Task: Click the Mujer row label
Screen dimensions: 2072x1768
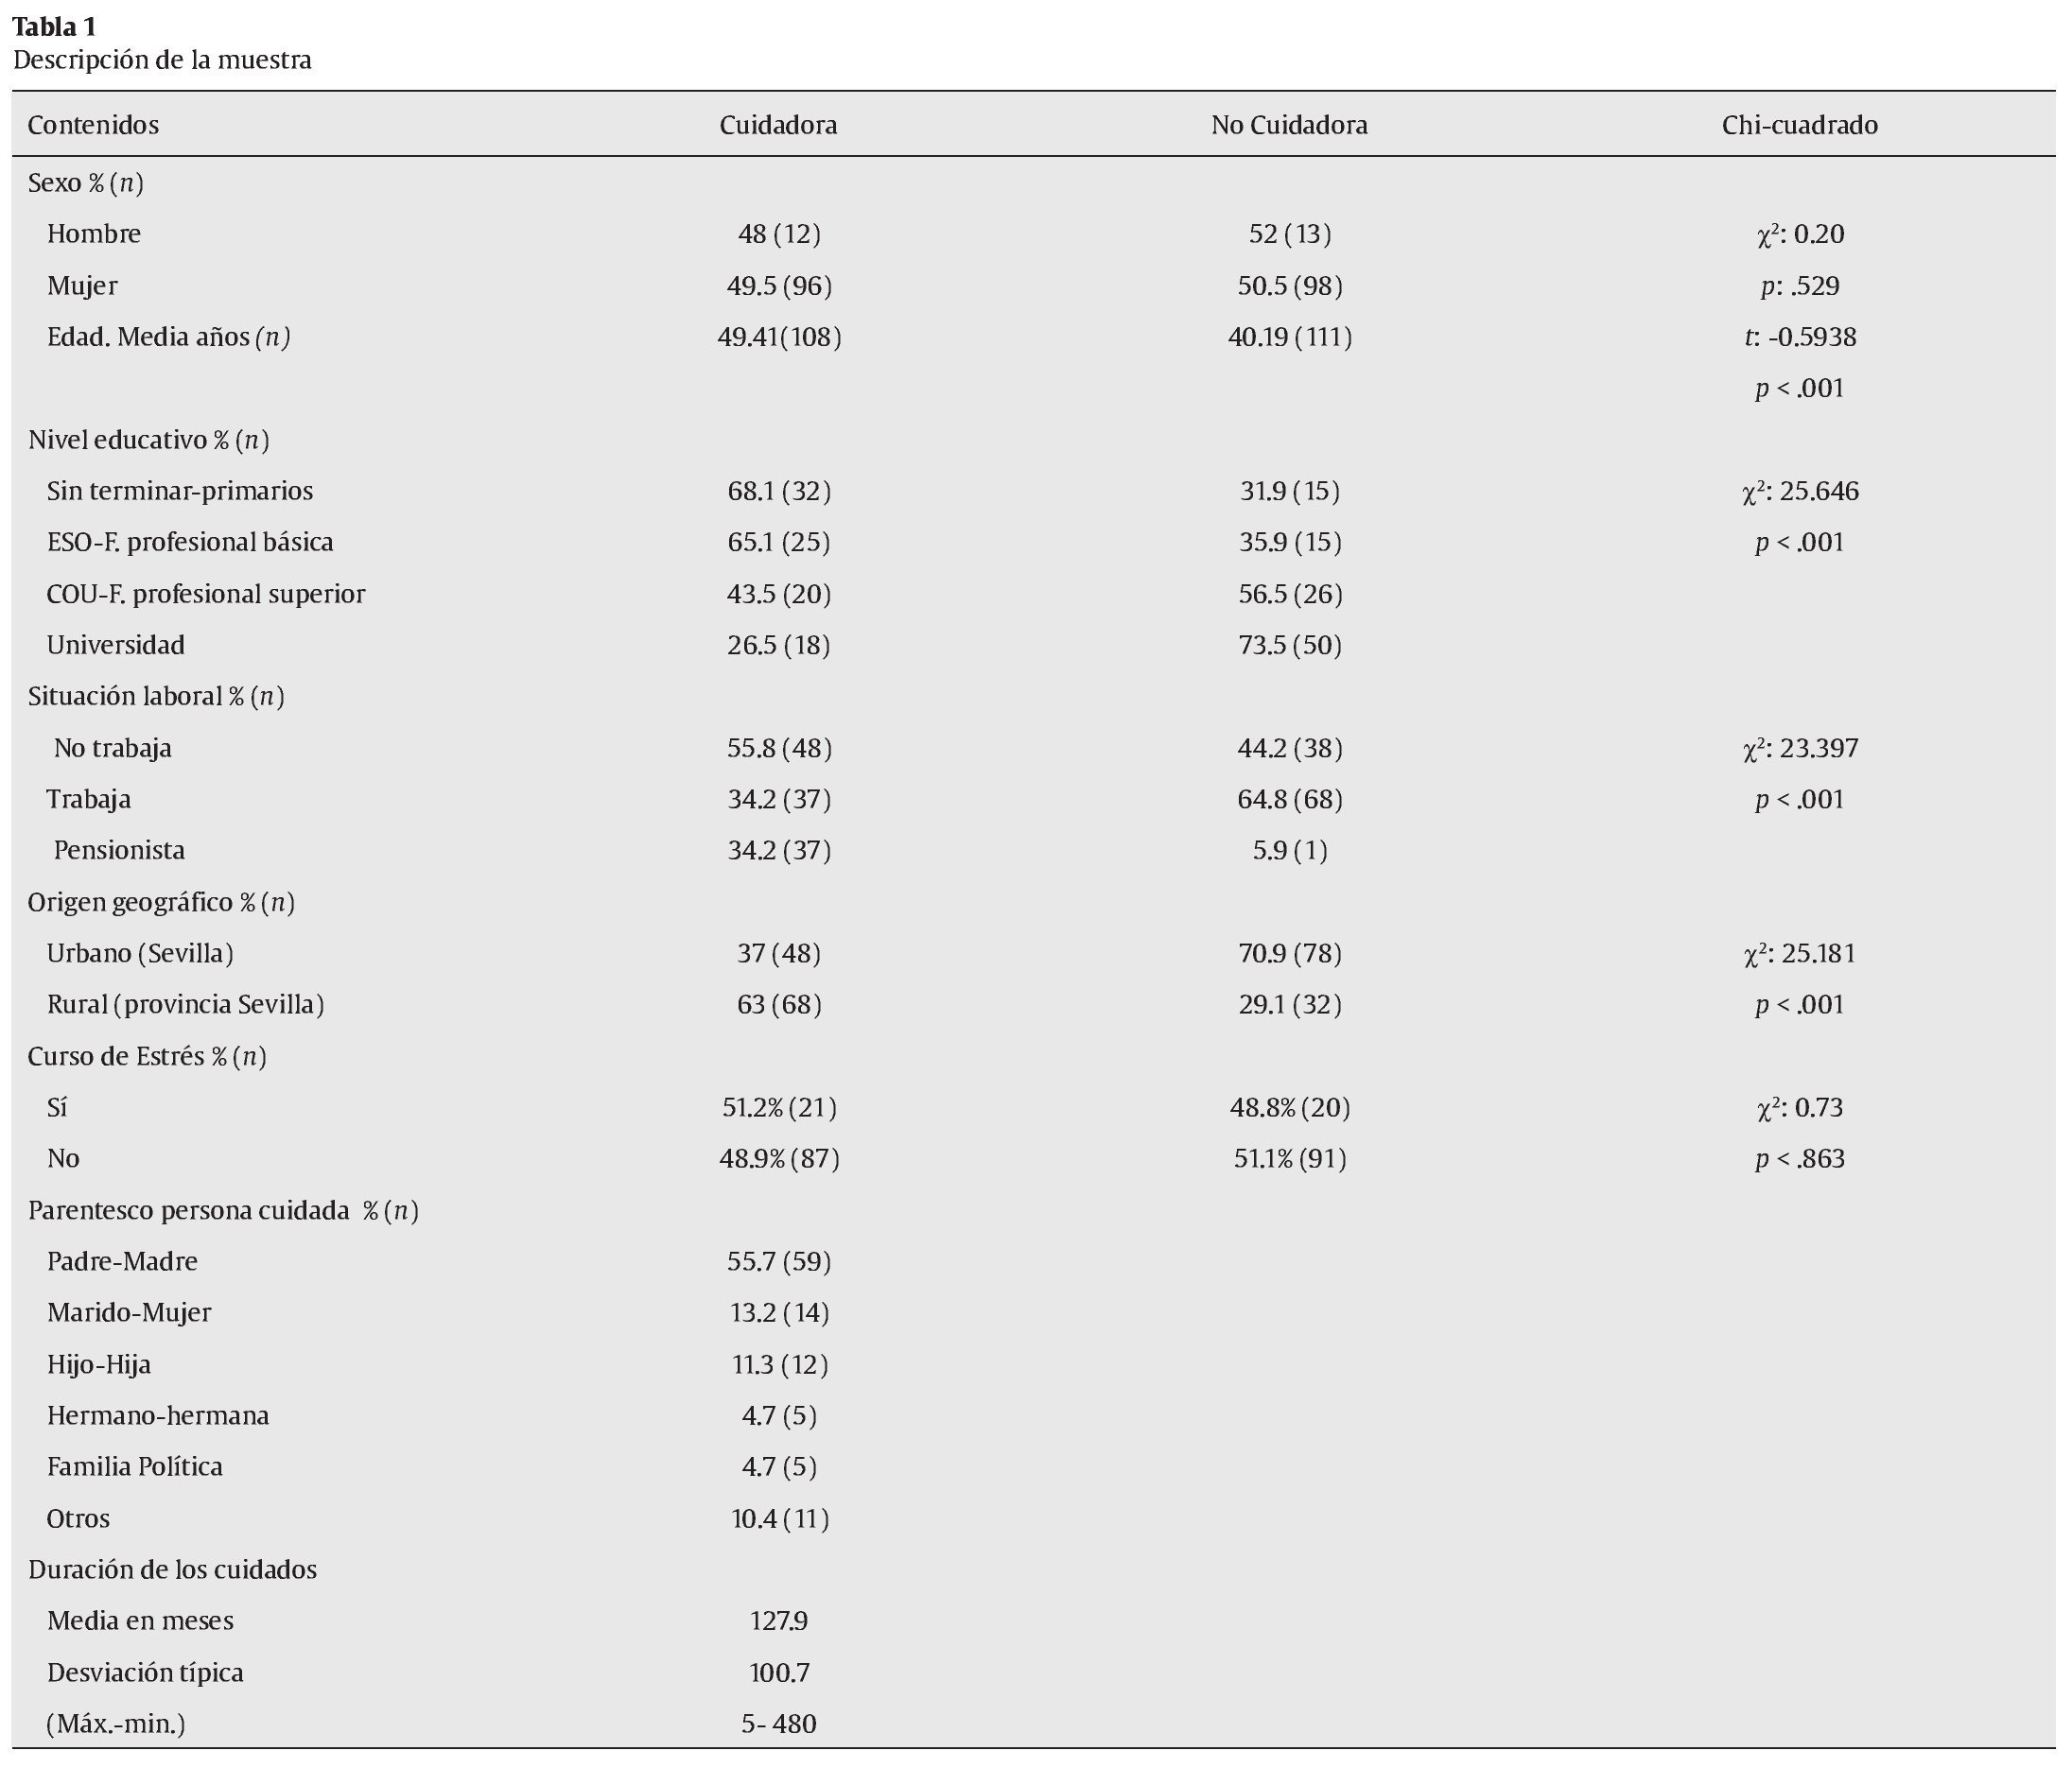Action: coord(82,286)
